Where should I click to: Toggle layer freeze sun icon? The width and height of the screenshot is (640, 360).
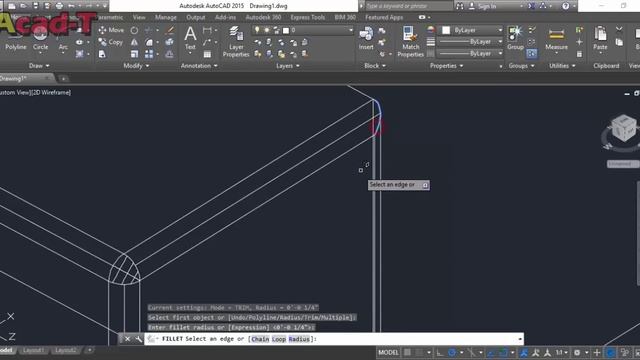coord(267,30)
